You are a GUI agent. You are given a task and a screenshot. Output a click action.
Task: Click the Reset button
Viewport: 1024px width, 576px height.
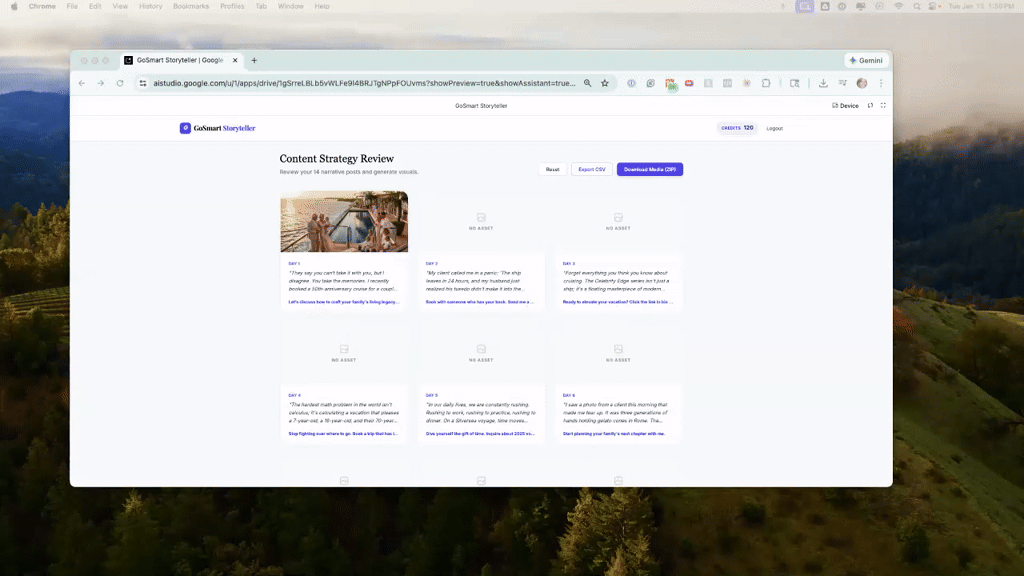[x=552, y=169]
